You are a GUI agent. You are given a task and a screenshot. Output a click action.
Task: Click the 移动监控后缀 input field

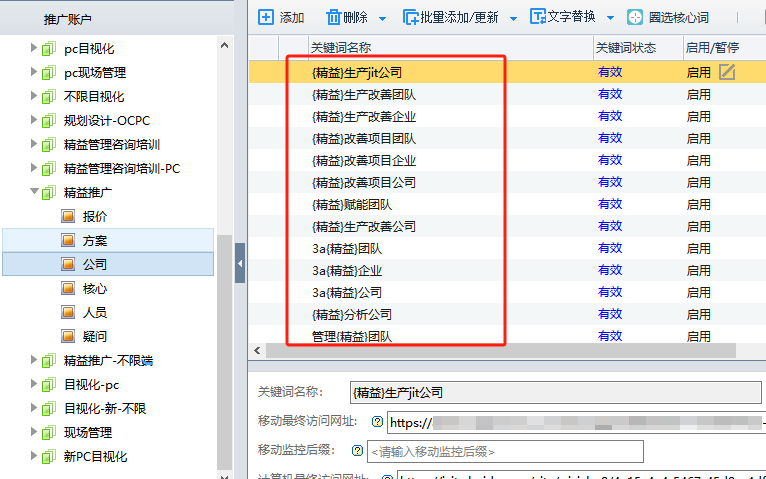click(x=505, y=452)
